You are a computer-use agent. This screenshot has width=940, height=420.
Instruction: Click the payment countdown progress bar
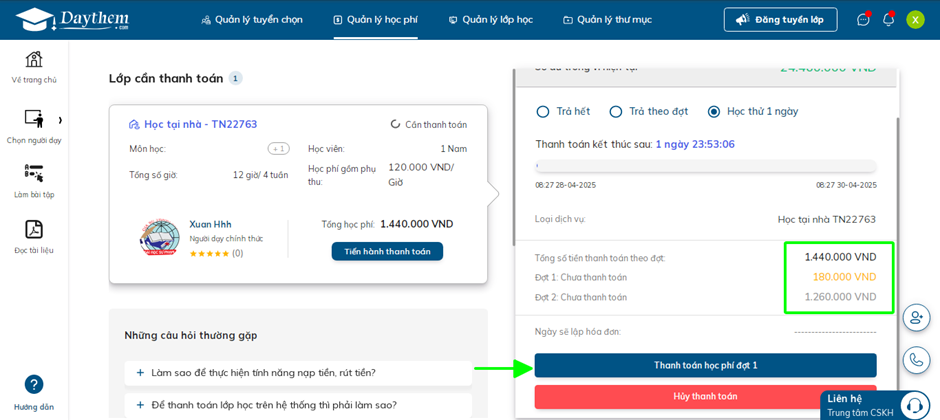pyautogui.click(x=706, y=166)
